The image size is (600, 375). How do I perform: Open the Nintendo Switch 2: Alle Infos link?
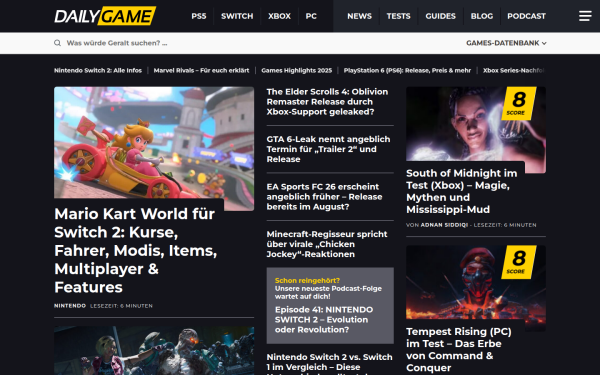coord(98,70)
